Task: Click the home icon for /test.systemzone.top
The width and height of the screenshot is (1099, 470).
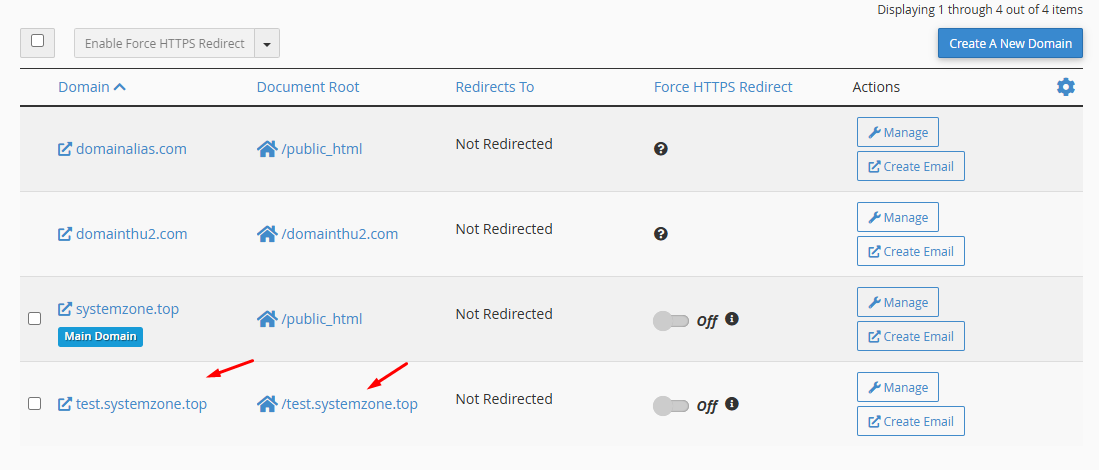Action: [x=267, y=404]
